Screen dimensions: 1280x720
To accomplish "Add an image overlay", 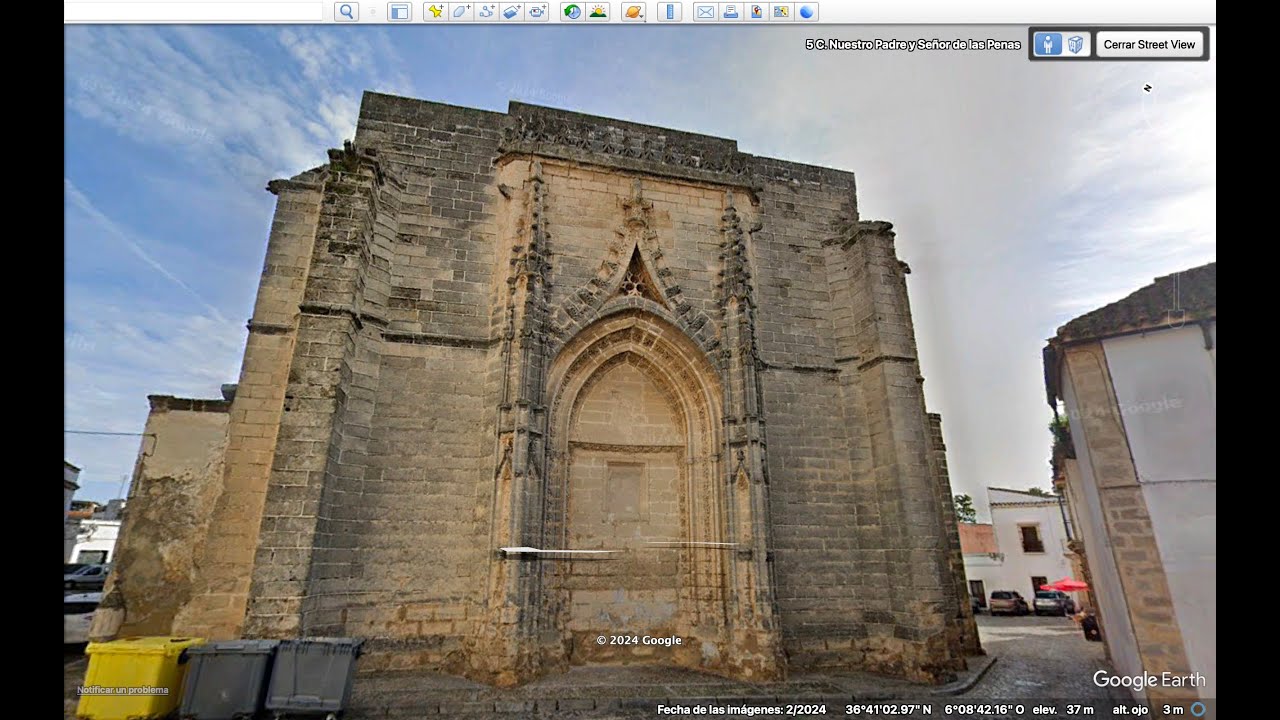I will pos(512,12).
